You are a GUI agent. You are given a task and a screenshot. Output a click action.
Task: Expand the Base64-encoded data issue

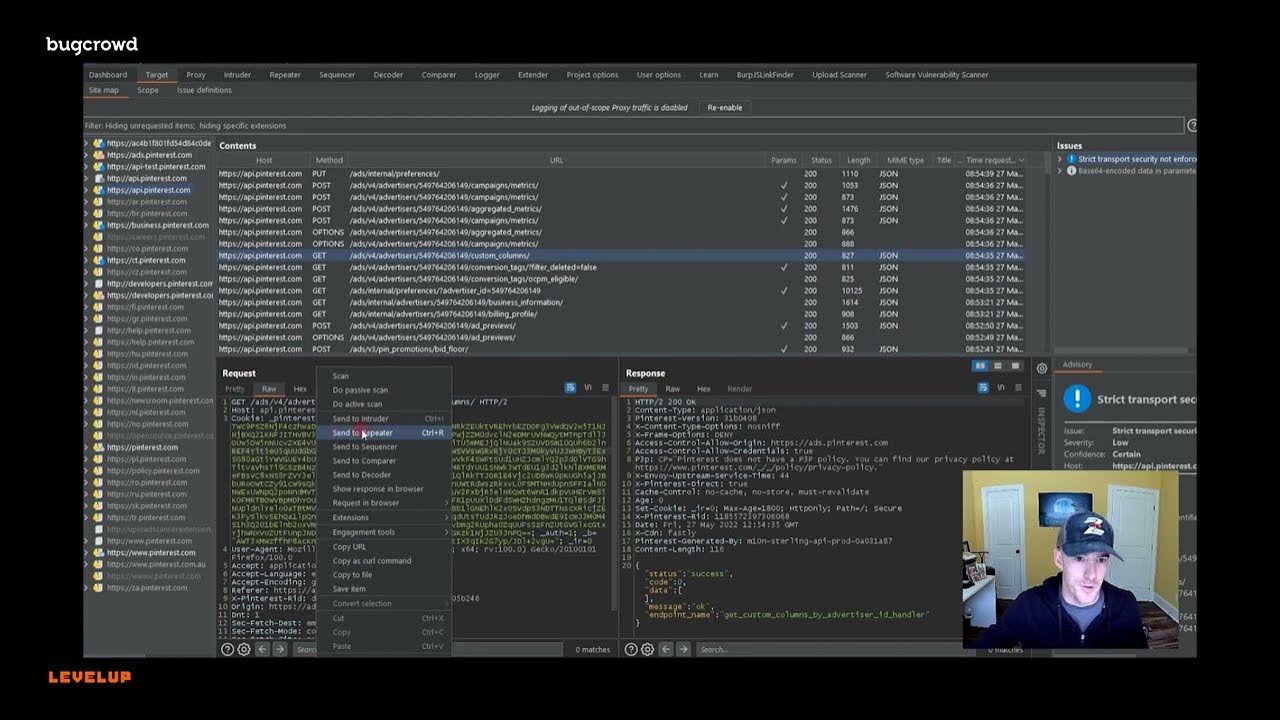[x=1061, y=171]
